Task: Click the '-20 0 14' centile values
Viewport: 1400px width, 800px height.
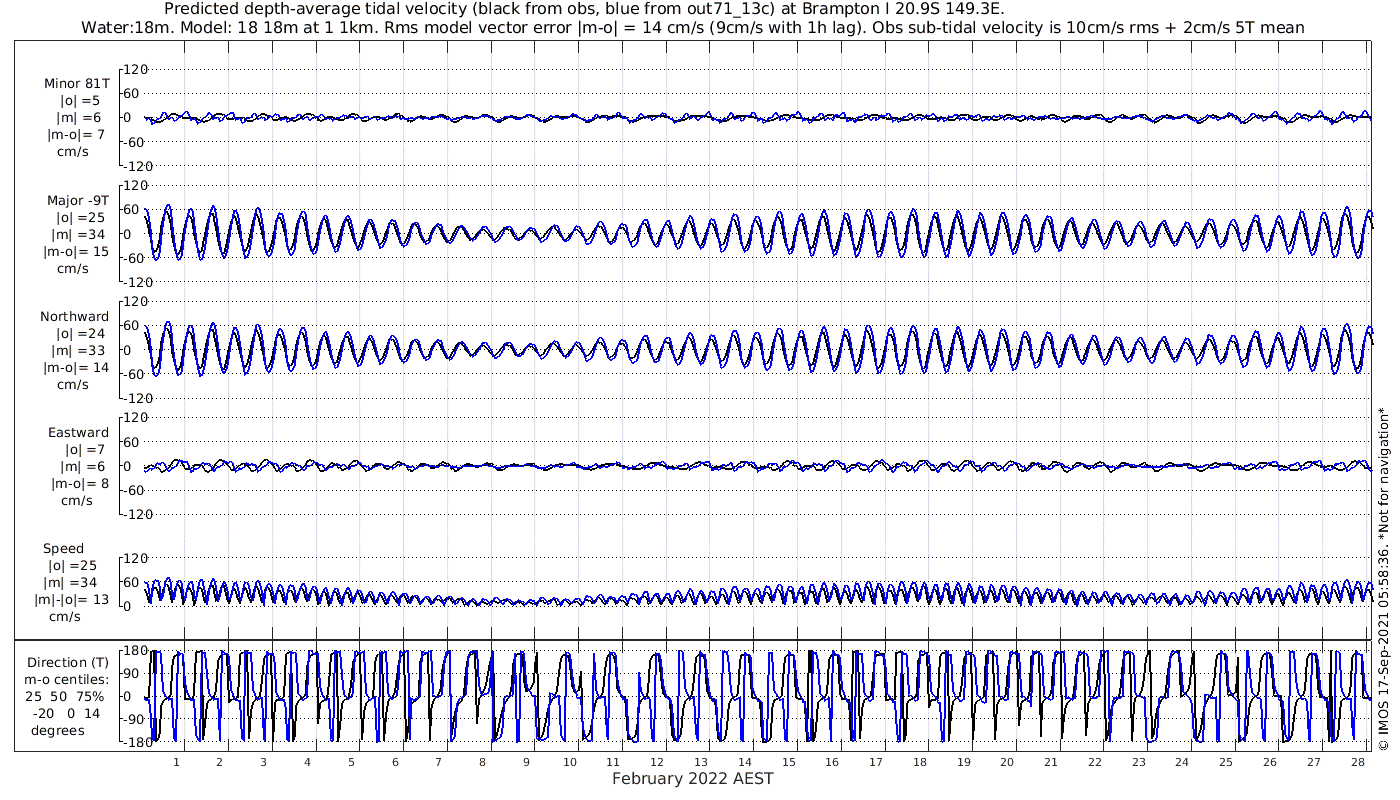Action: (65, 714)
